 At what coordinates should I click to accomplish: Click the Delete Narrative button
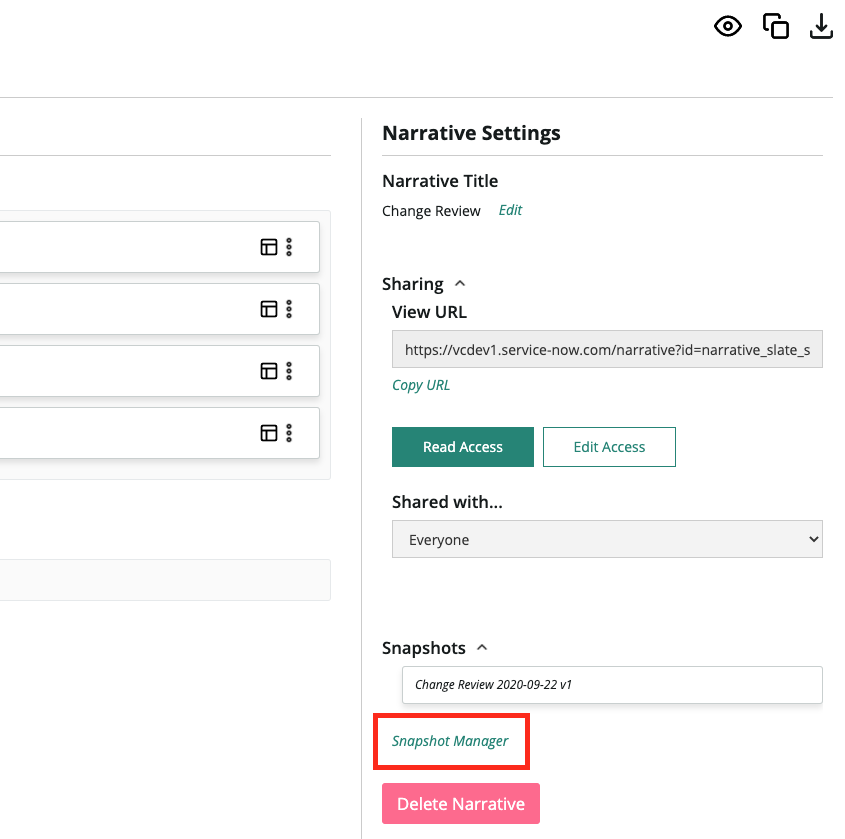461,803
